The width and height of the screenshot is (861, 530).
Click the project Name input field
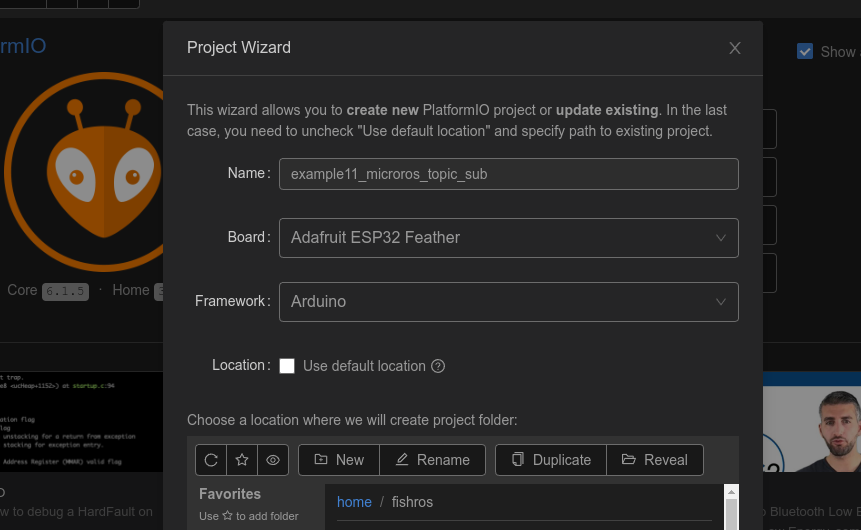(508, 174)
